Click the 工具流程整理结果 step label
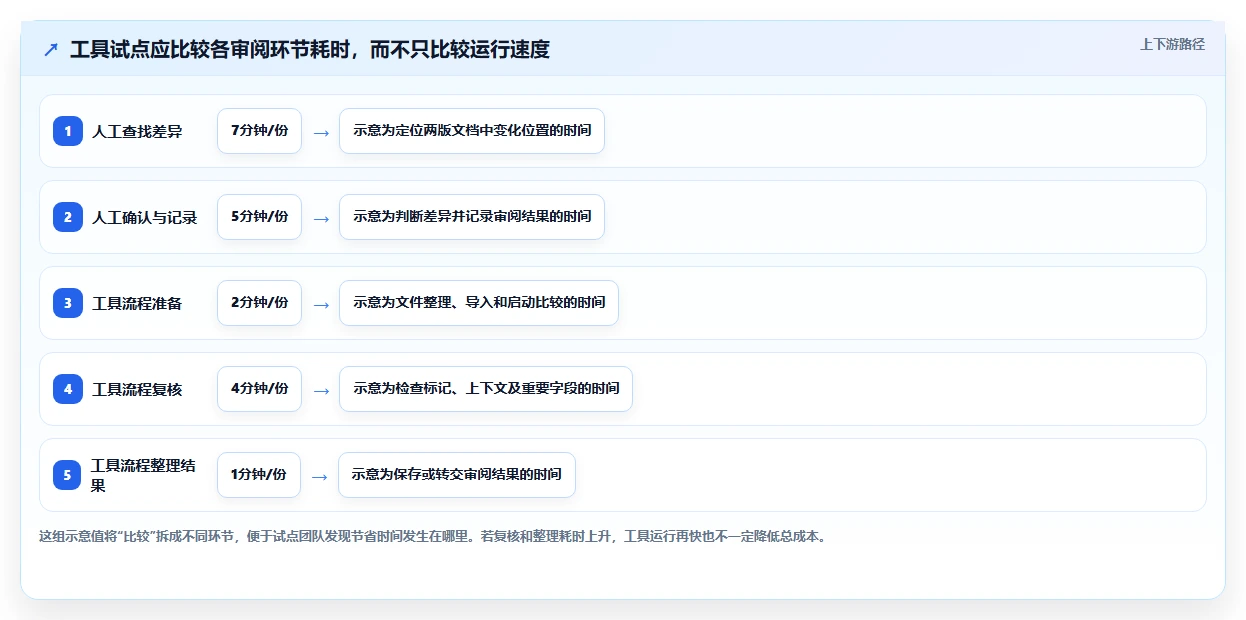The height and width of the screenshot is (620, 1246). click(144, 475)
